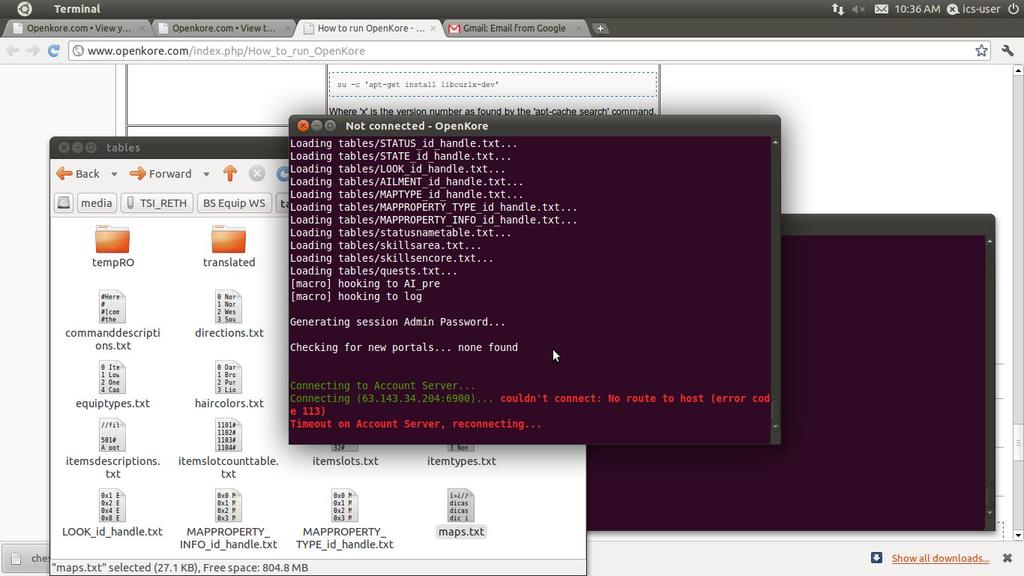Open the messaging envelope indicator menu
The width and height of the screenshot is (1024, 576).
(x=880, y=8)
